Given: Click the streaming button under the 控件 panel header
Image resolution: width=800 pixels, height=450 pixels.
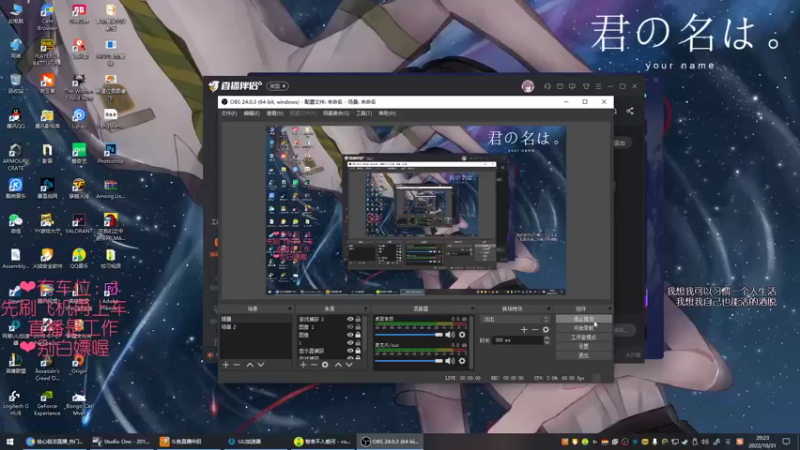Looking at the screenshot, I should [584, 319].
